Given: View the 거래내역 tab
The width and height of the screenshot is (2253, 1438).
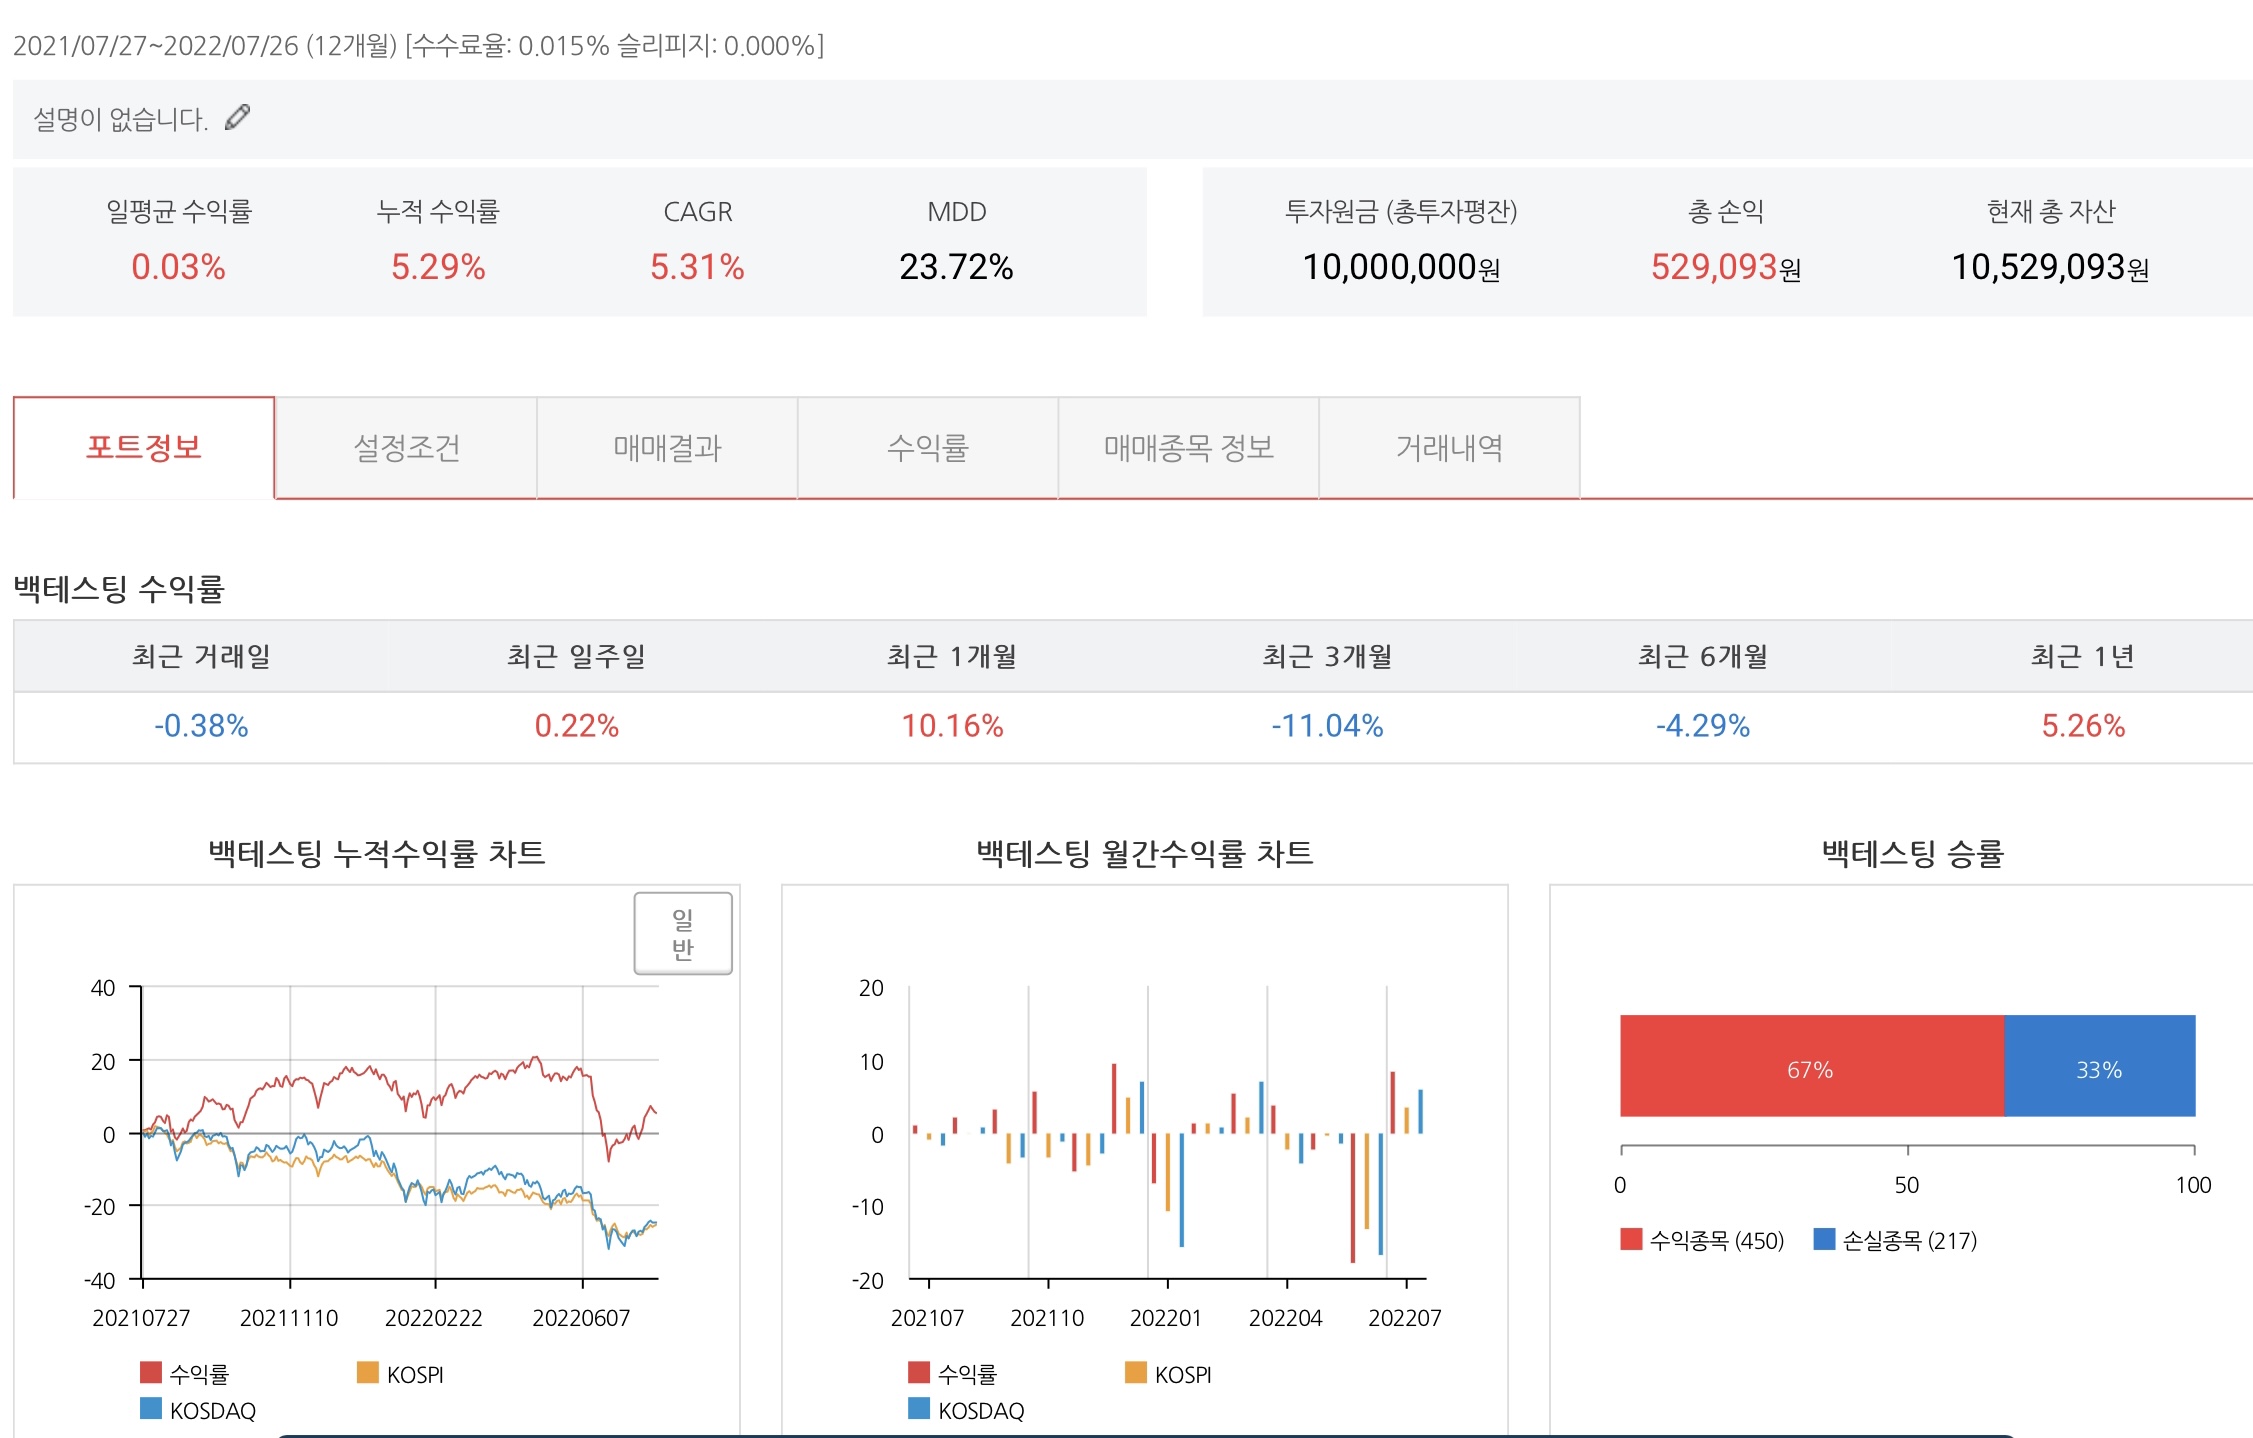Looking at the screenshot, I should pyautogui.click(x=1449, y=447).
